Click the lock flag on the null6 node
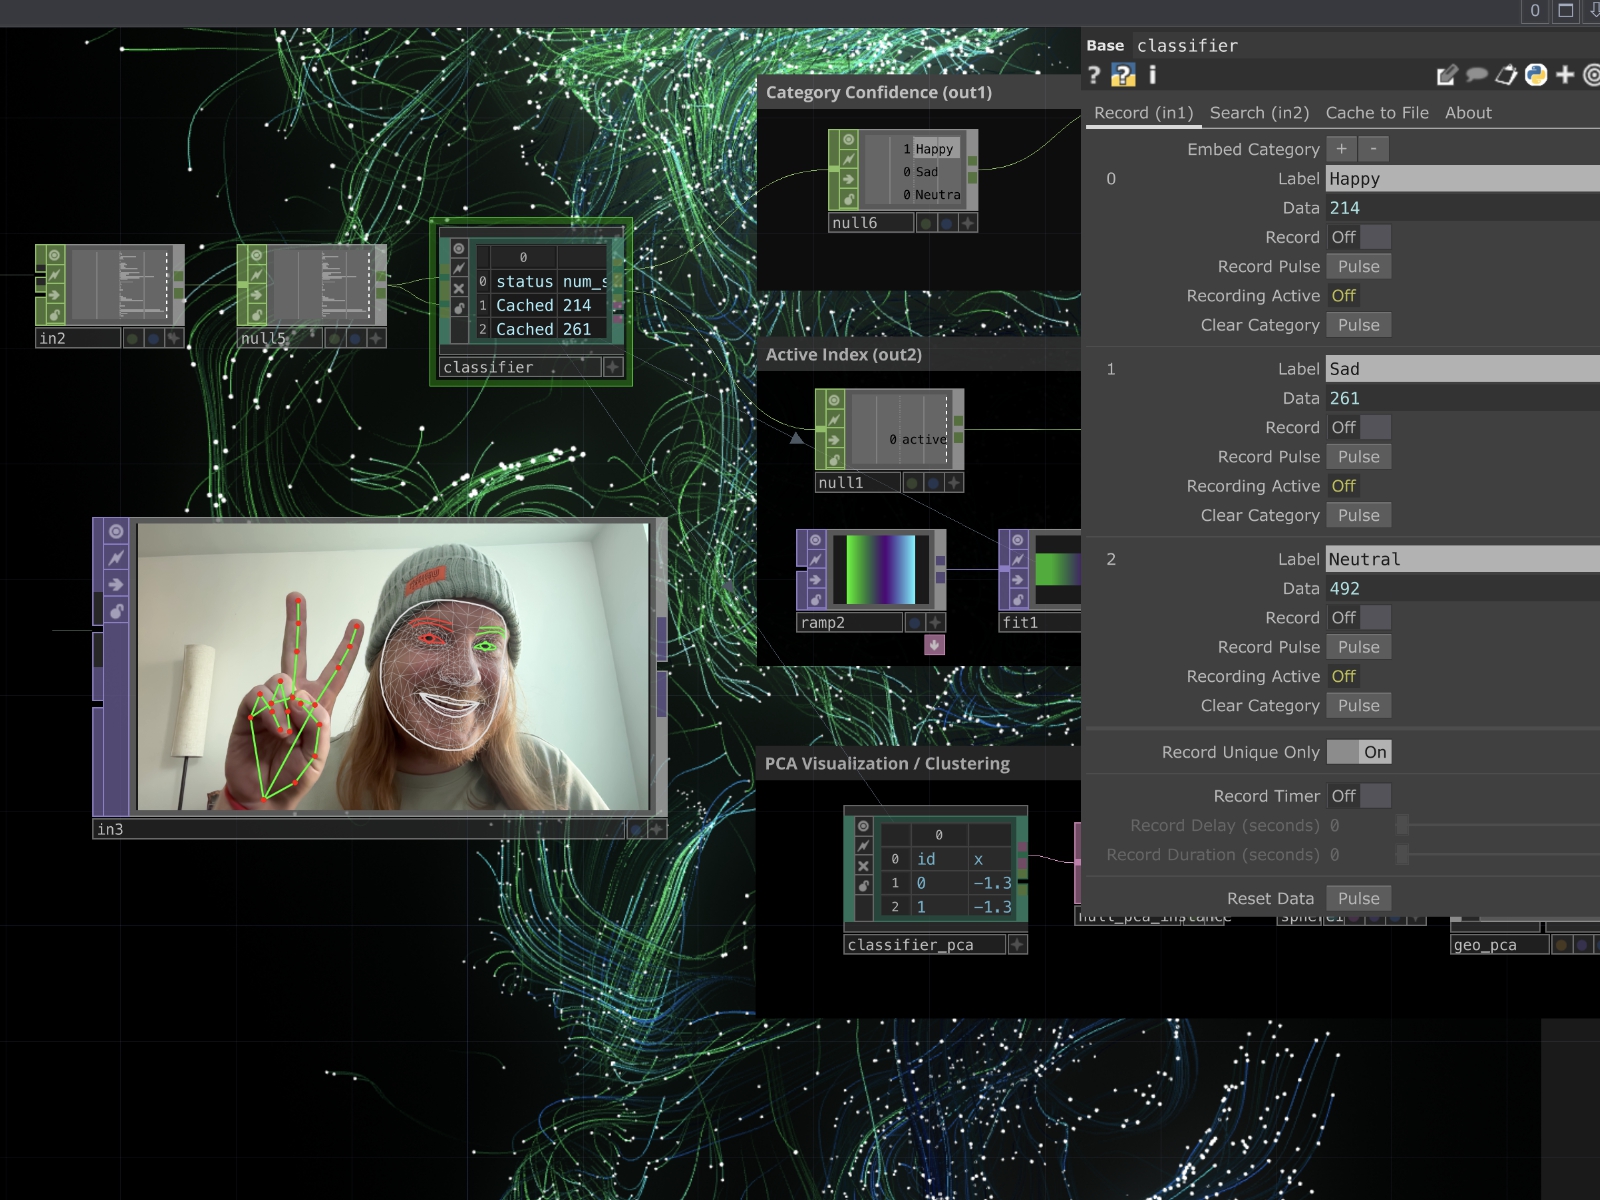 click(x=848, y=199)
